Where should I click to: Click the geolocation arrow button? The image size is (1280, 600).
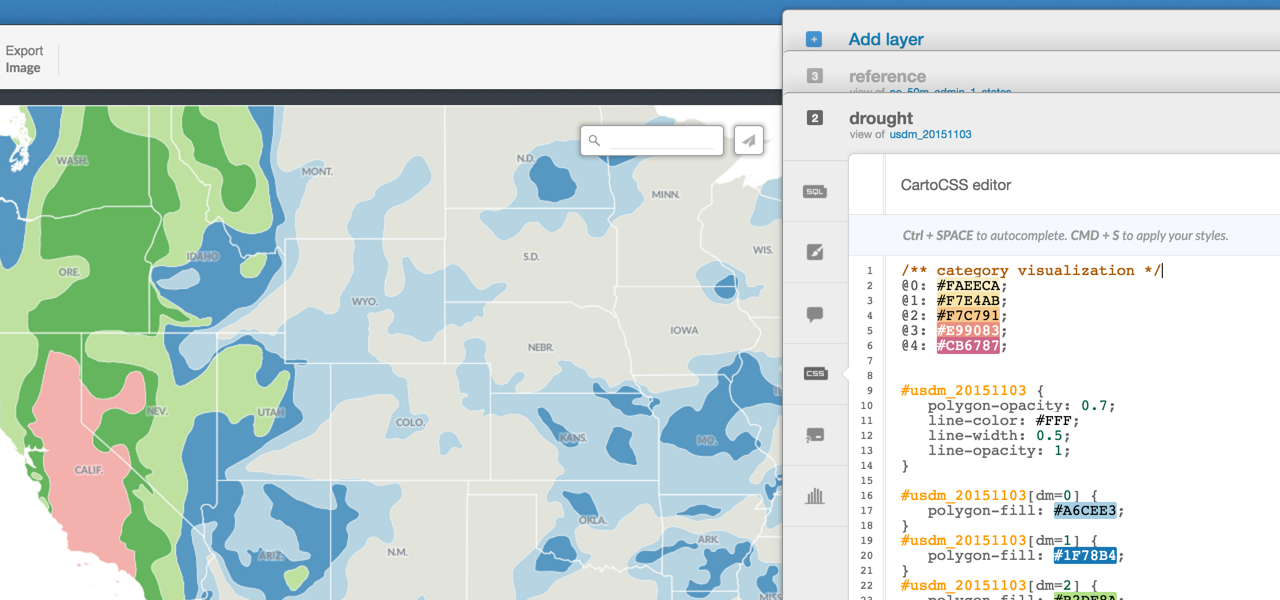point(748,141)
